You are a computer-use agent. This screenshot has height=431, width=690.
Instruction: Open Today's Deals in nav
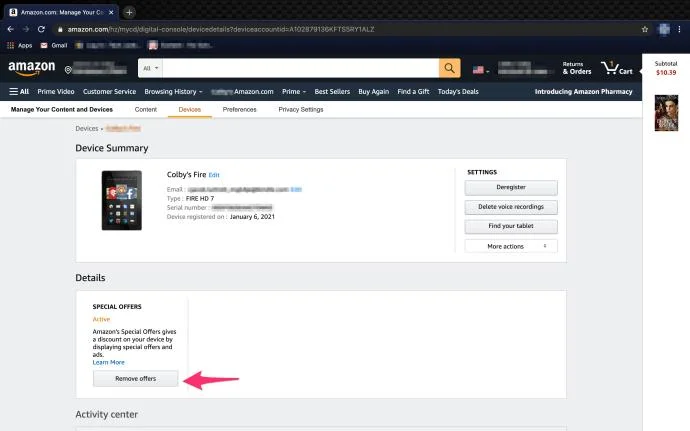(x=458, y=92)
